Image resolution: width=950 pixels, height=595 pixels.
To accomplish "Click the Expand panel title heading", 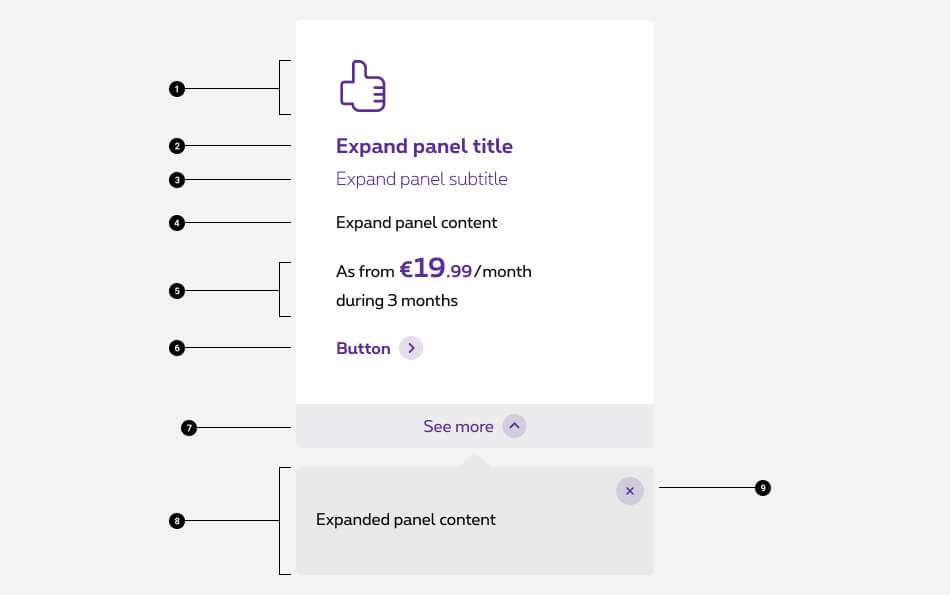I will coord(424,146).
